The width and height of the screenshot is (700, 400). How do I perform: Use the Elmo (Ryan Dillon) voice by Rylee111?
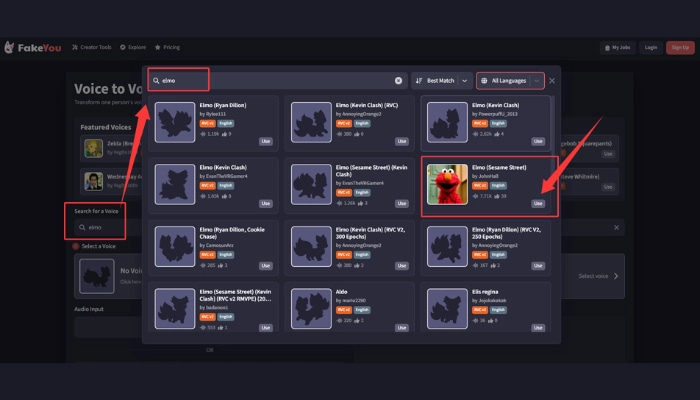[266, 141]
